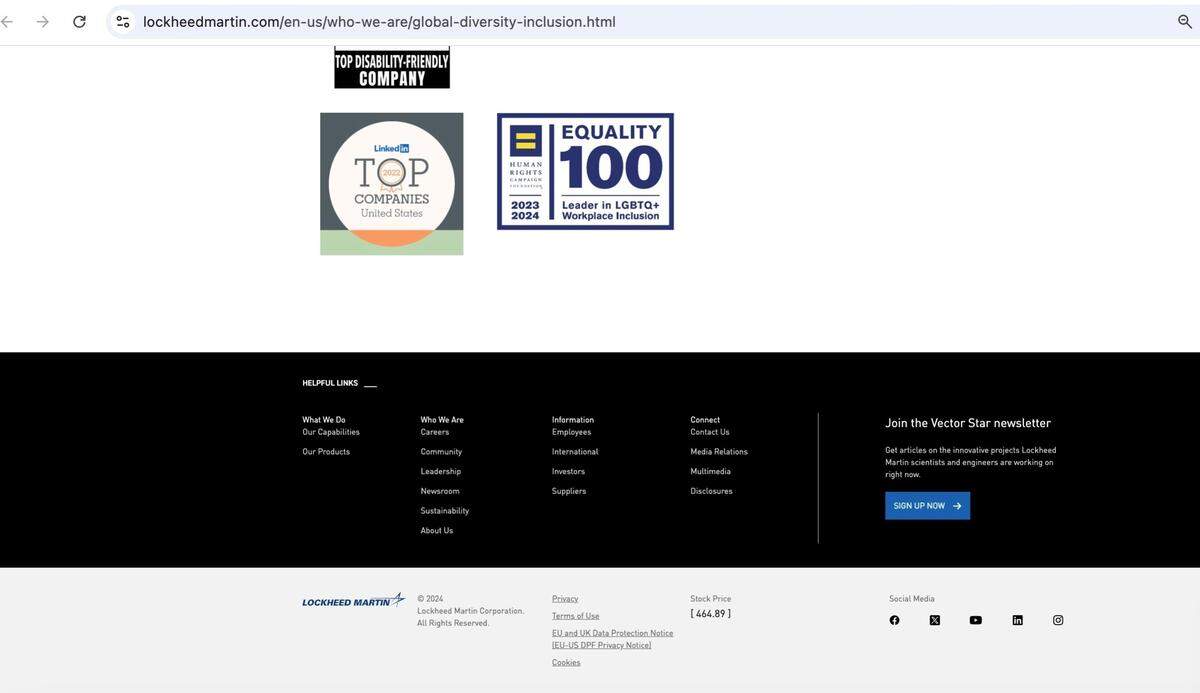Open site information icon in address bar
Screen dimensions: 1200x693
(x=122, y=21)
